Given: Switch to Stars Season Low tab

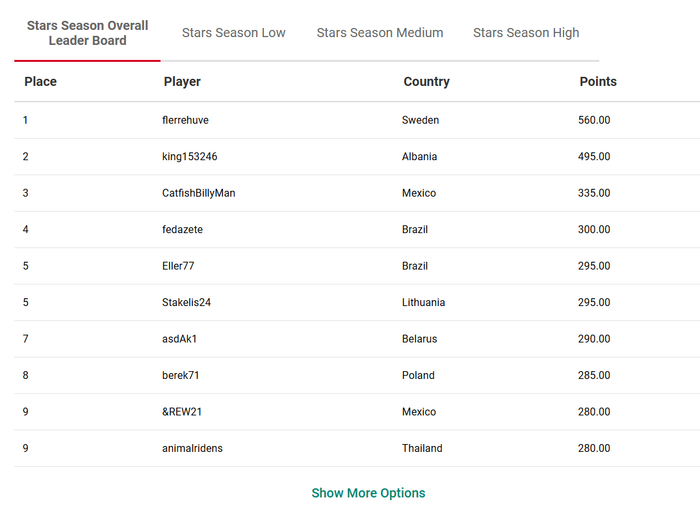Looking at the screenshot, I should (x=234, y=33).
